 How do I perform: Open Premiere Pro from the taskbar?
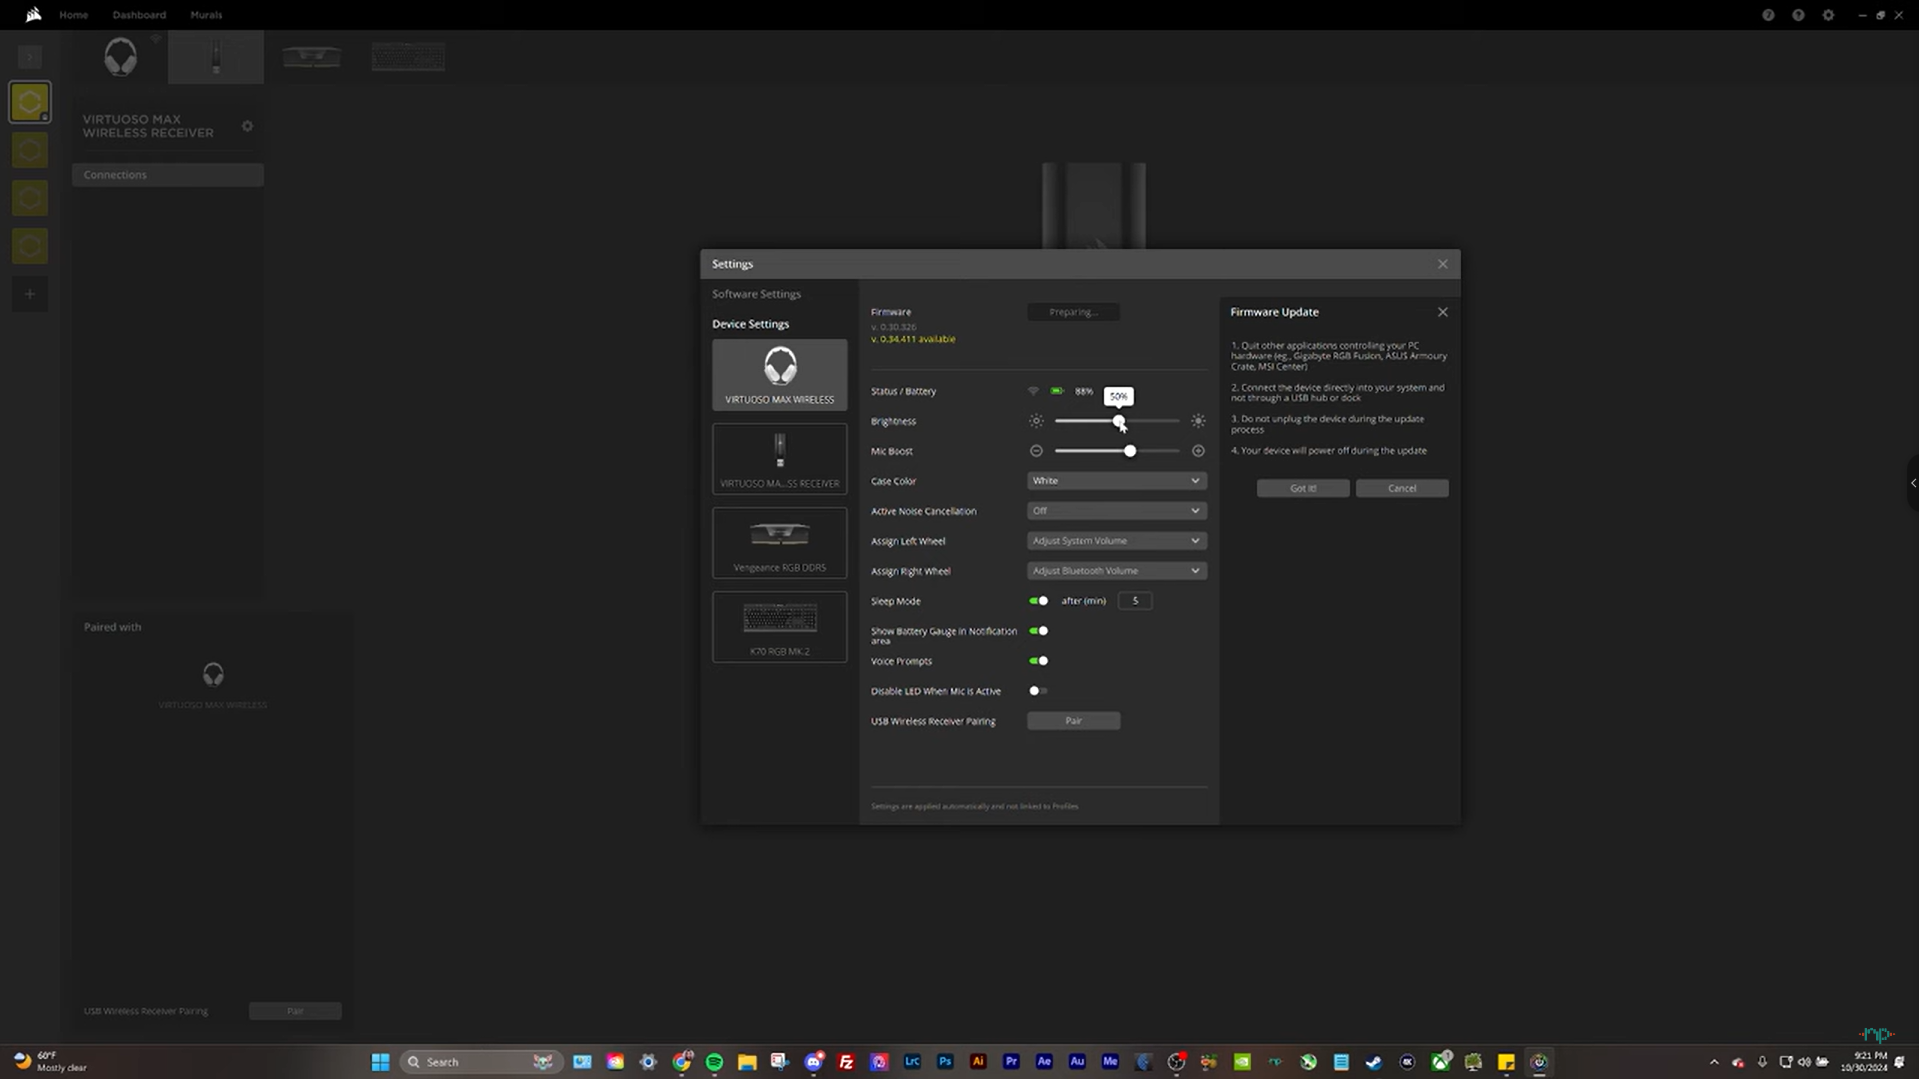pos(1011,1062)
